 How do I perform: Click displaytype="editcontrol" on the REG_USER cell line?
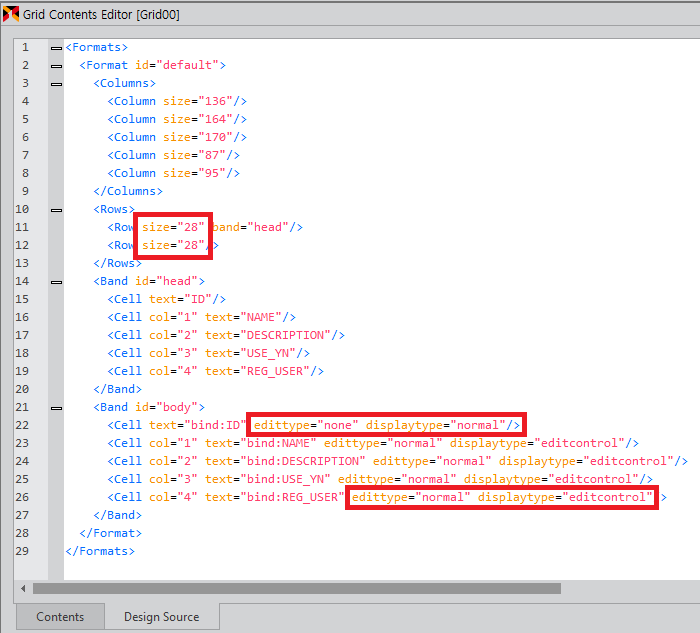click(x=565, y=497)
